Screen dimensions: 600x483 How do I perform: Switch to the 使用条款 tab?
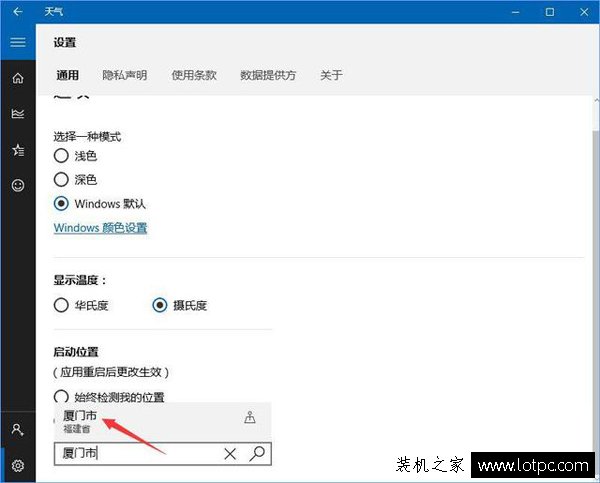[x=194, y=75]
